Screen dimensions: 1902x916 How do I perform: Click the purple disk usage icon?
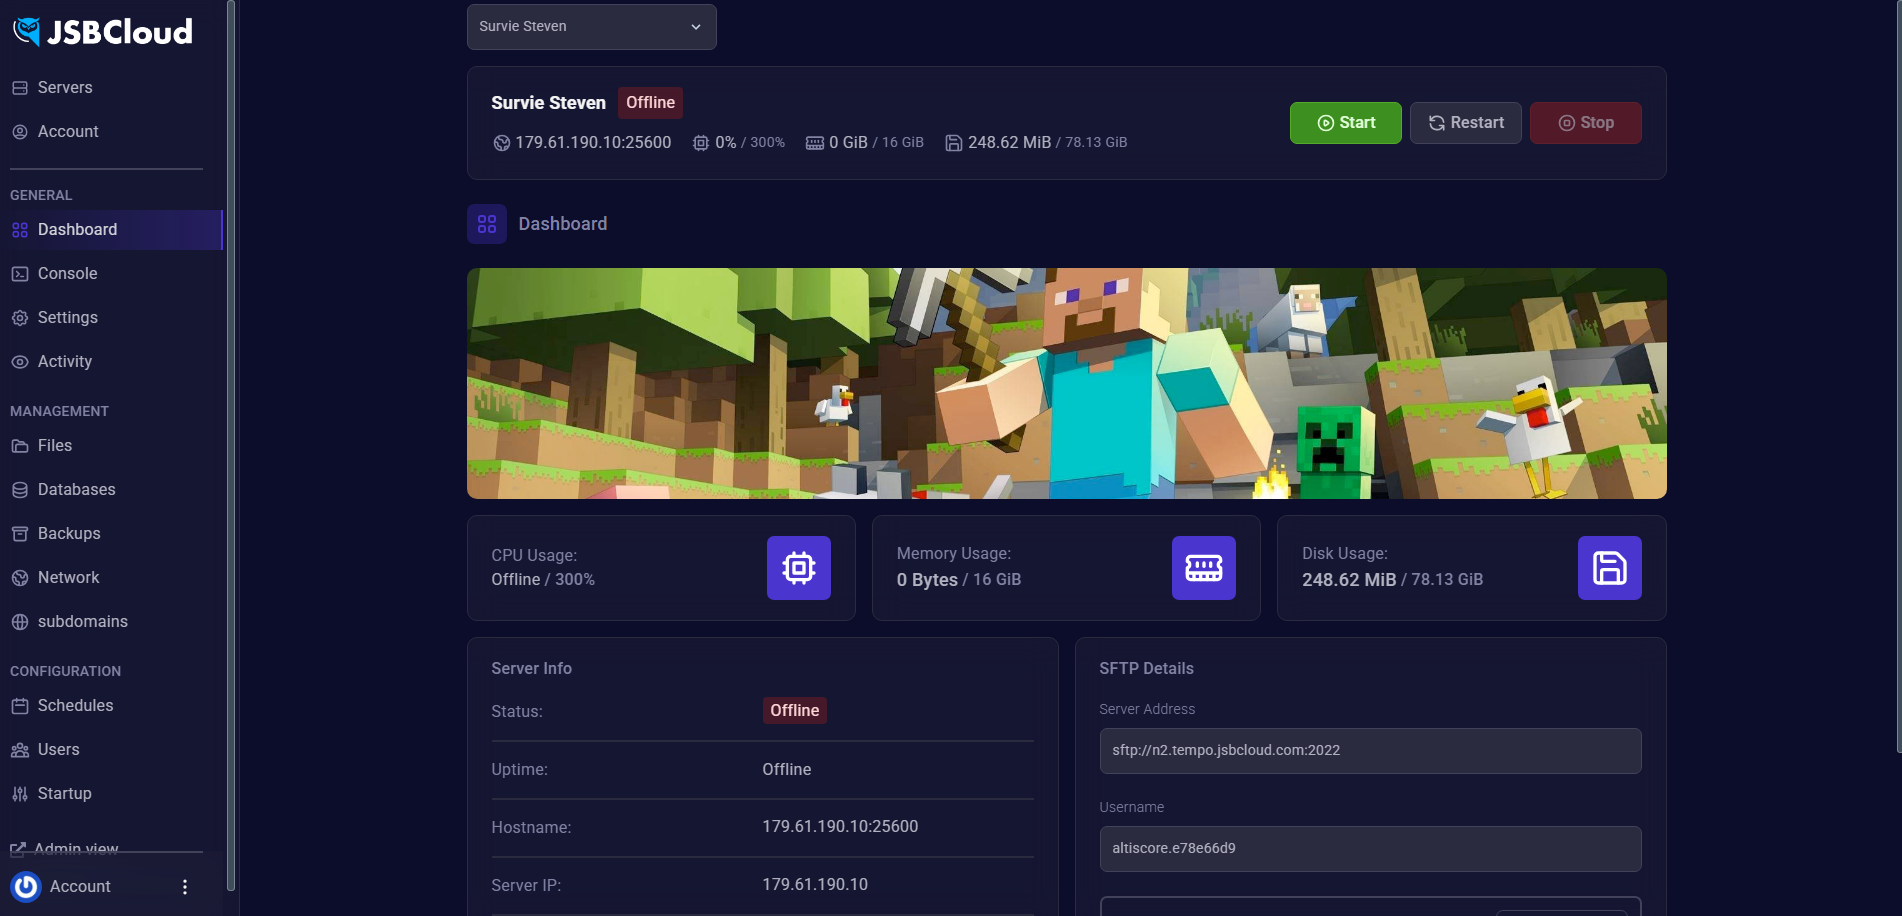coord(1609,568)
